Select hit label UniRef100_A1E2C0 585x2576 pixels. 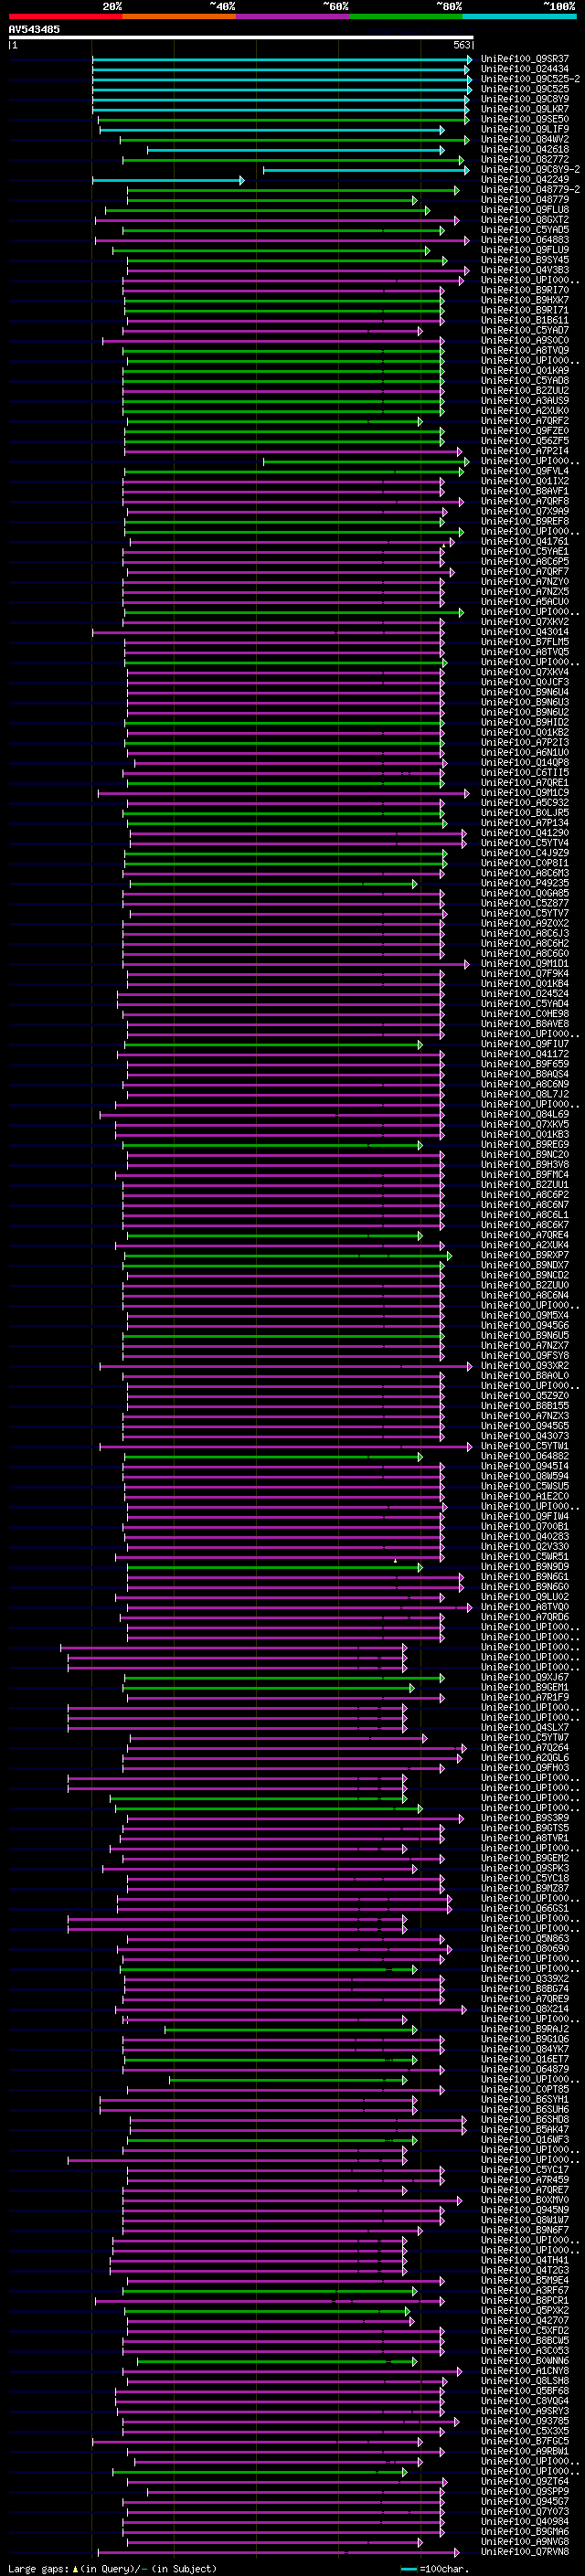click(525, 1496)
